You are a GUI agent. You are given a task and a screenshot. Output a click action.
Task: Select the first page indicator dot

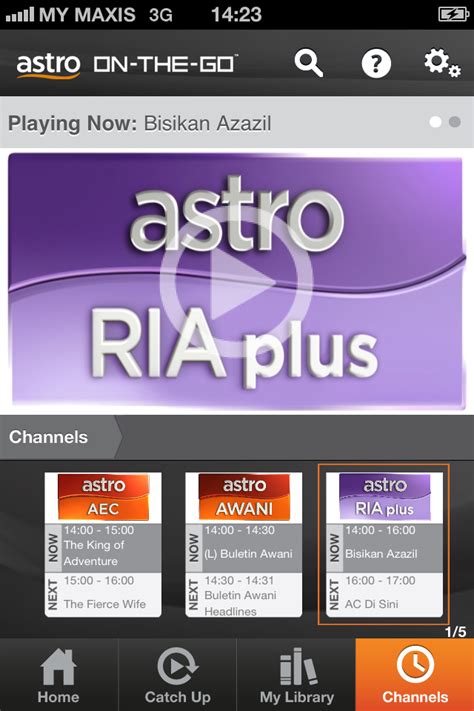coord(435,122)
